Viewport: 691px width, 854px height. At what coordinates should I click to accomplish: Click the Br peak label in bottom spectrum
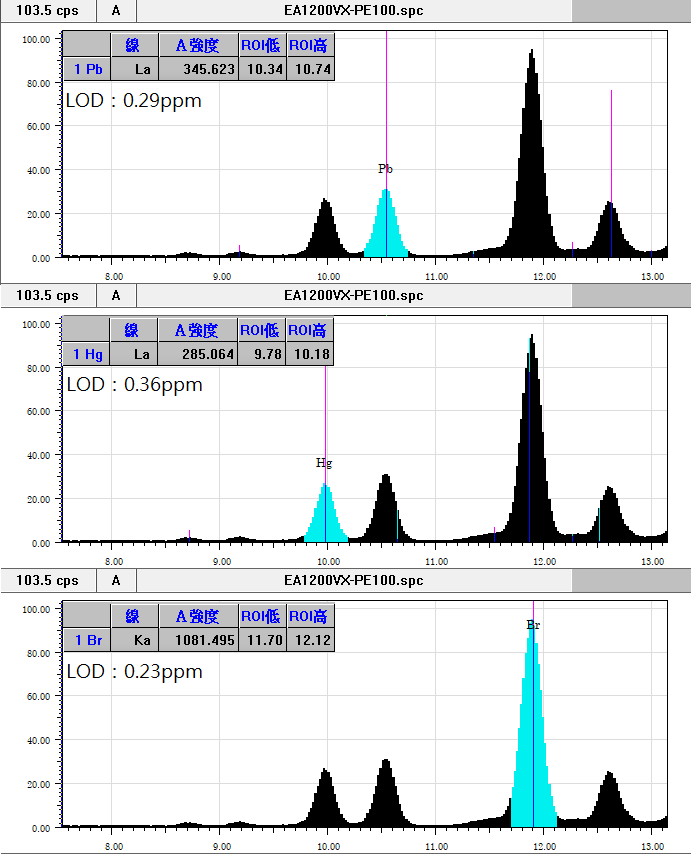[x=533, y=625]
